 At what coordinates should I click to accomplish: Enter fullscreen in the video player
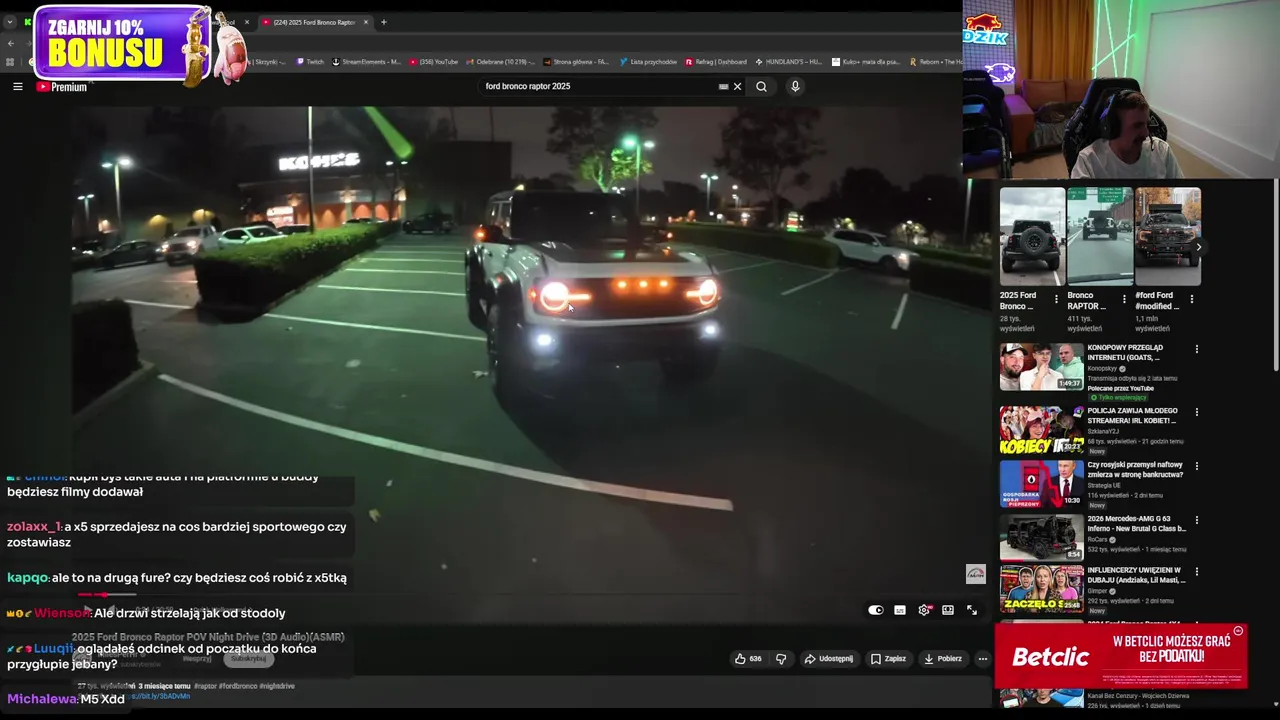click(x=972, y=610)
